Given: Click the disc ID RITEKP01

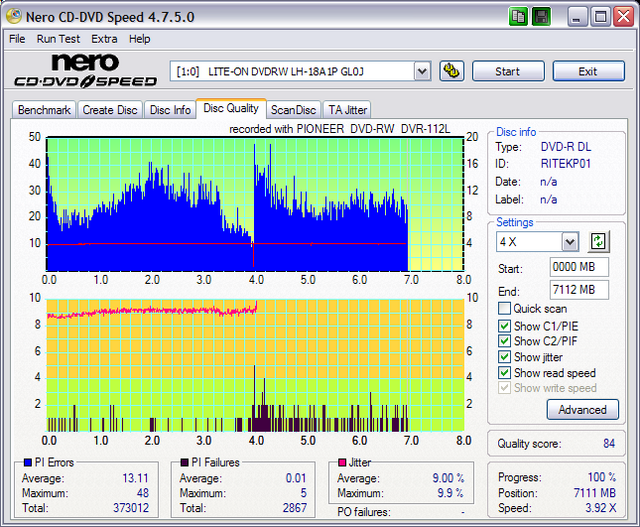Looking at the screenshot, I should coord(566,164).
